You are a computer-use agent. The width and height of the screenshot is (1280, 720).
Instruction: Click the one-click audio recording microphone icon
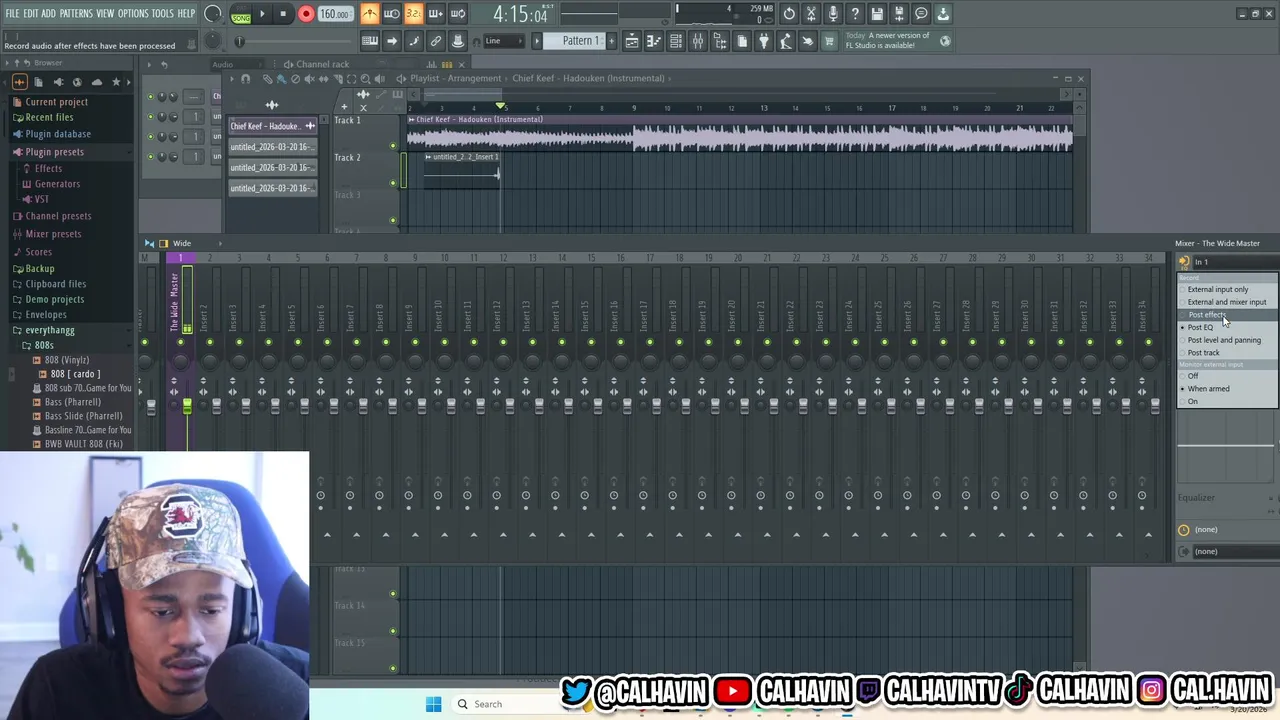point(833,14)
